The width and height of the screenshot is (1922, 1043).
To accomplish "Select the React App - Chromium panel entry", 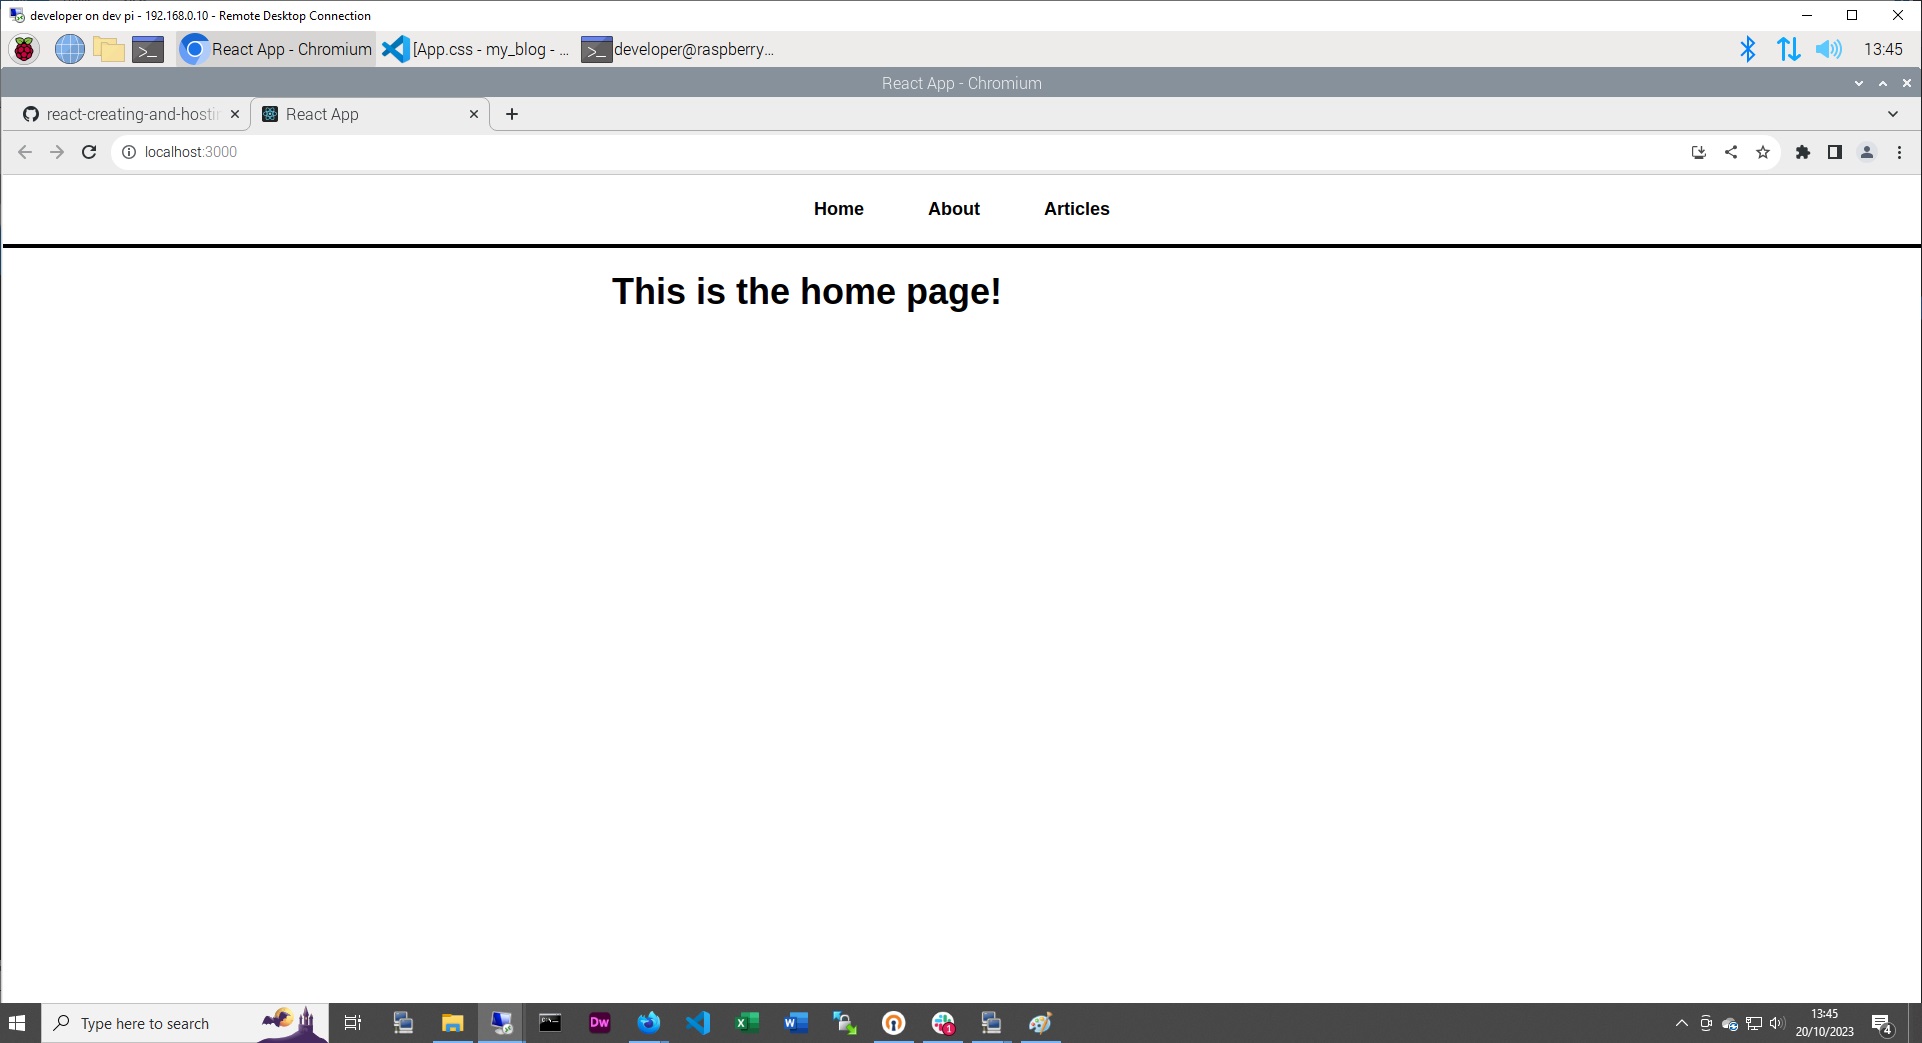I will [277, 49].
